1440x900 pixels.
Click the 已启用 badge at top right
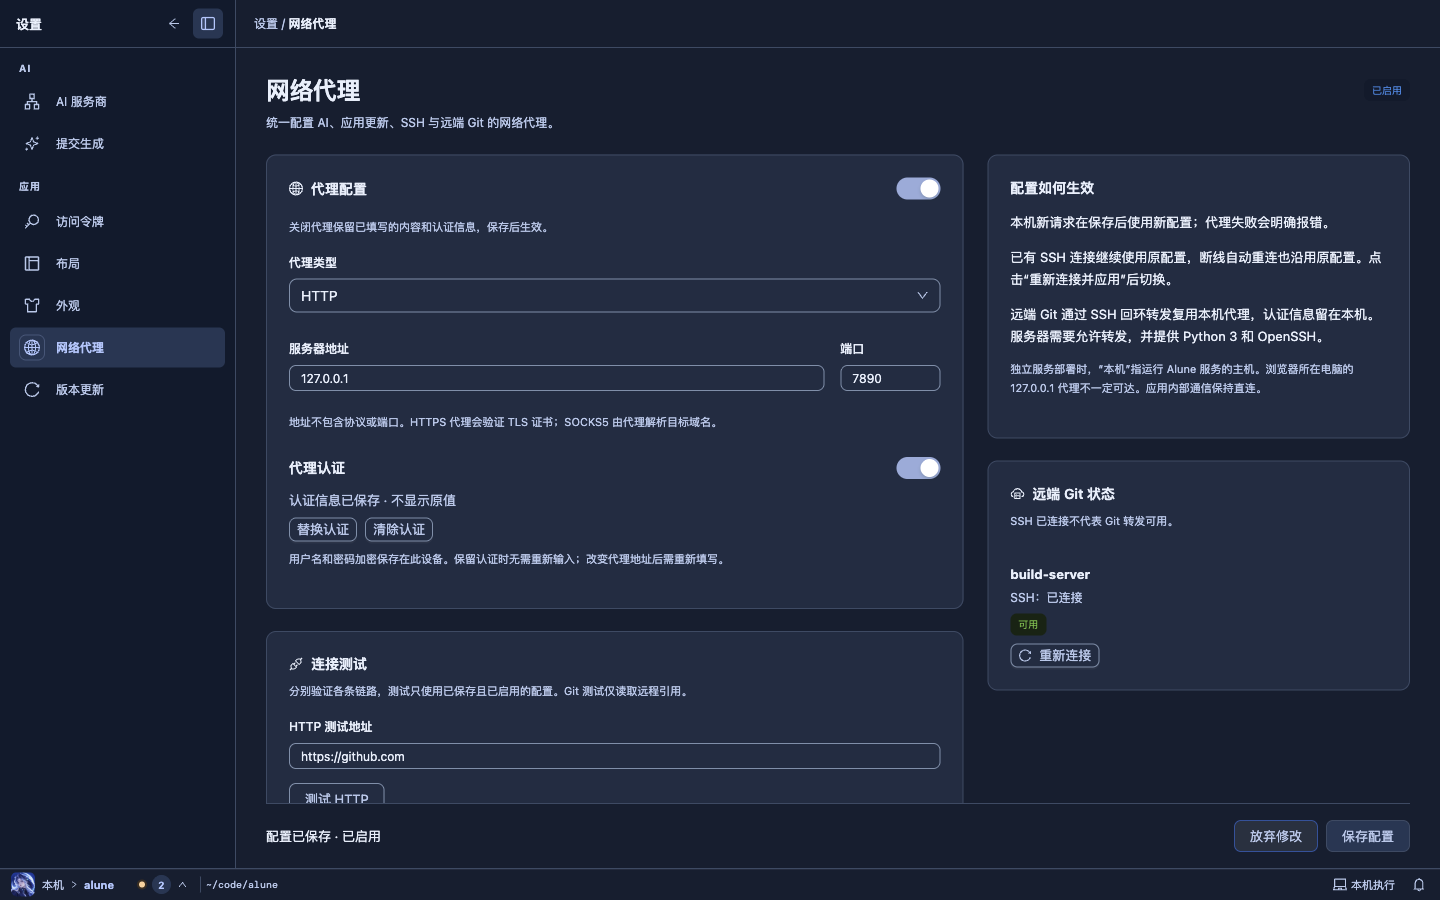(1387, 91)
